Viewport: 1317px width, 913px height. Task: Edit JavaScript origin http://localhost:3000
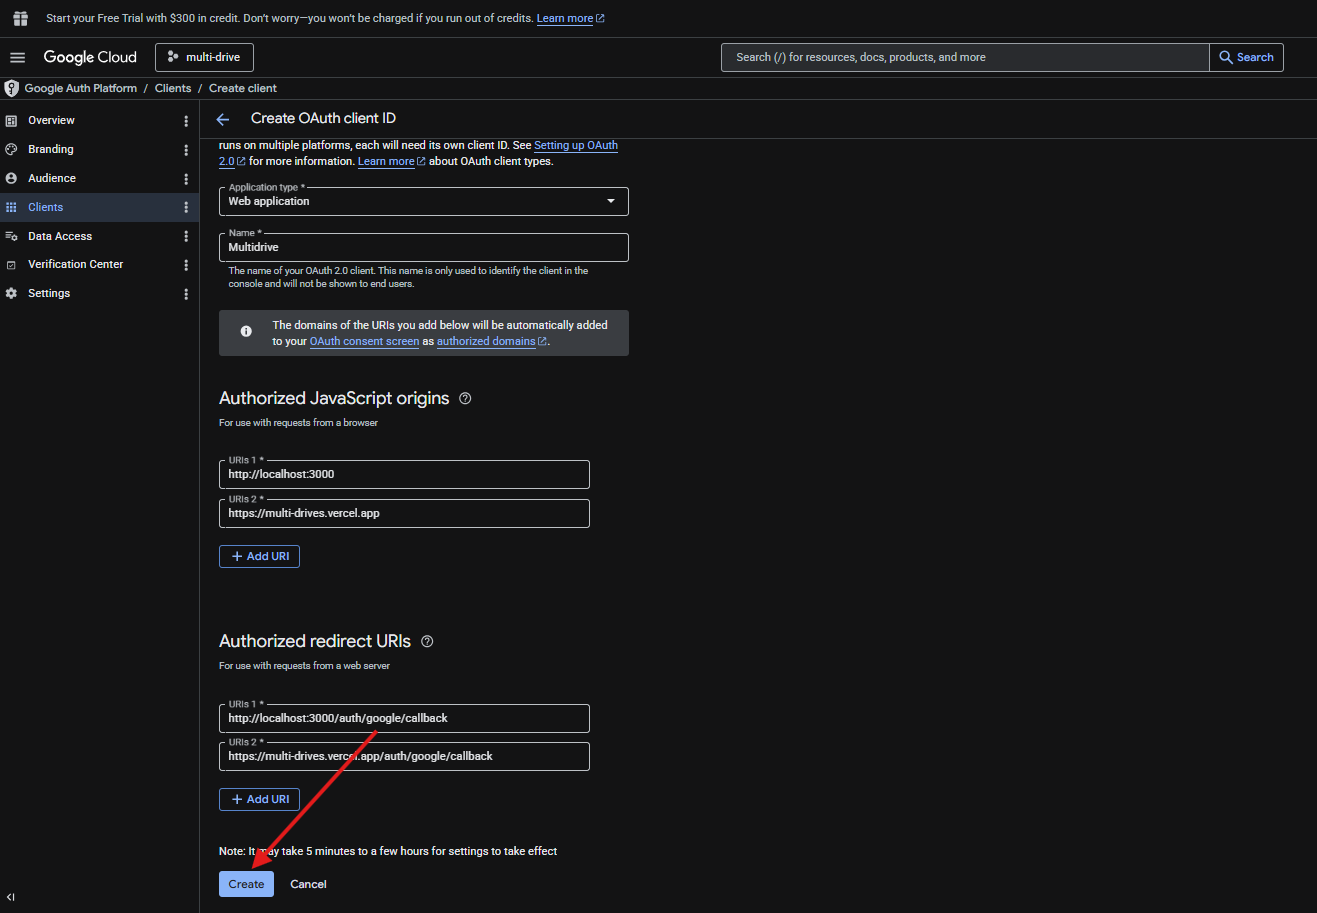[x=404, y=474]
